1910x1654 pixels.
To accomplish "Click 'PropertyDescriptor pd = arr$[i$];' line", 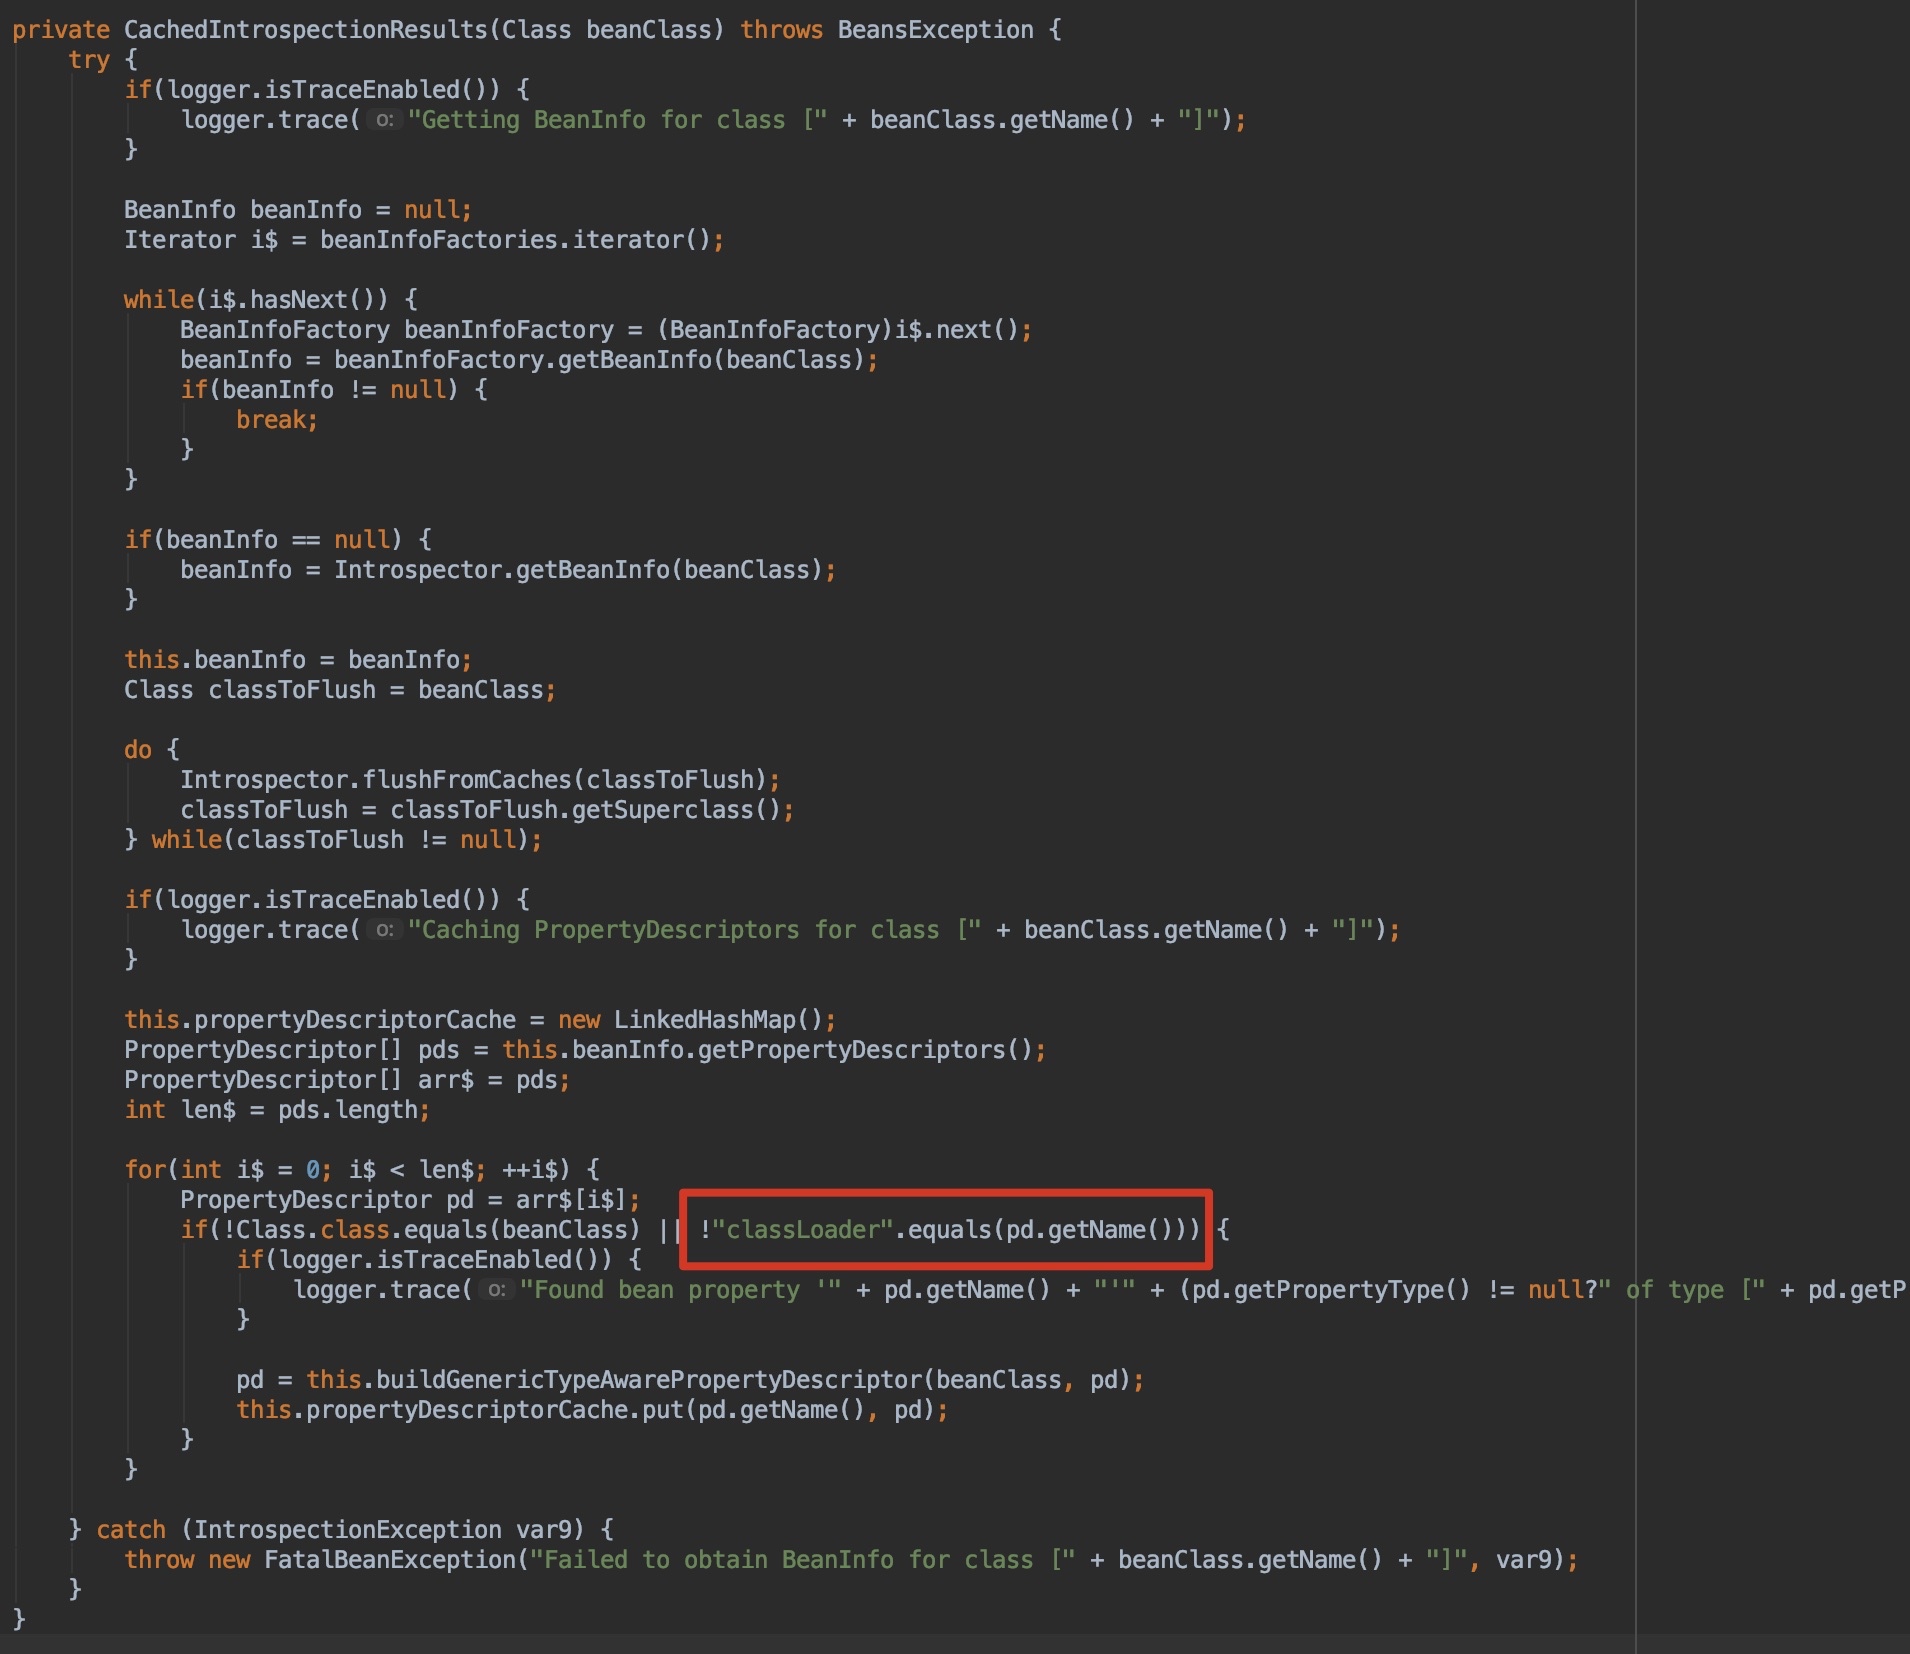I will [x=410, y=1200].
